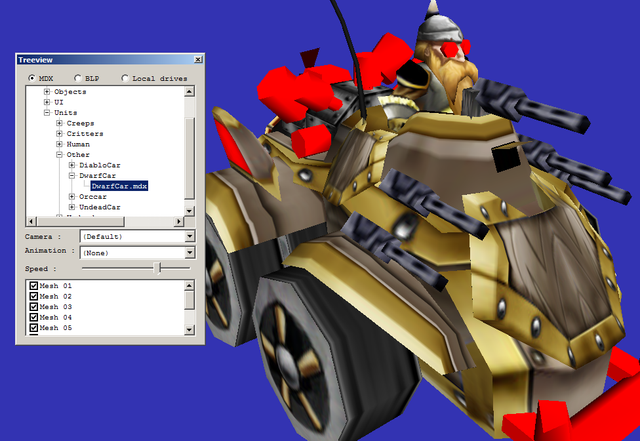Viewport: 640px width, 441px height.
Task: Select the UndeadCar tree label
Action: tap(100, 207)
